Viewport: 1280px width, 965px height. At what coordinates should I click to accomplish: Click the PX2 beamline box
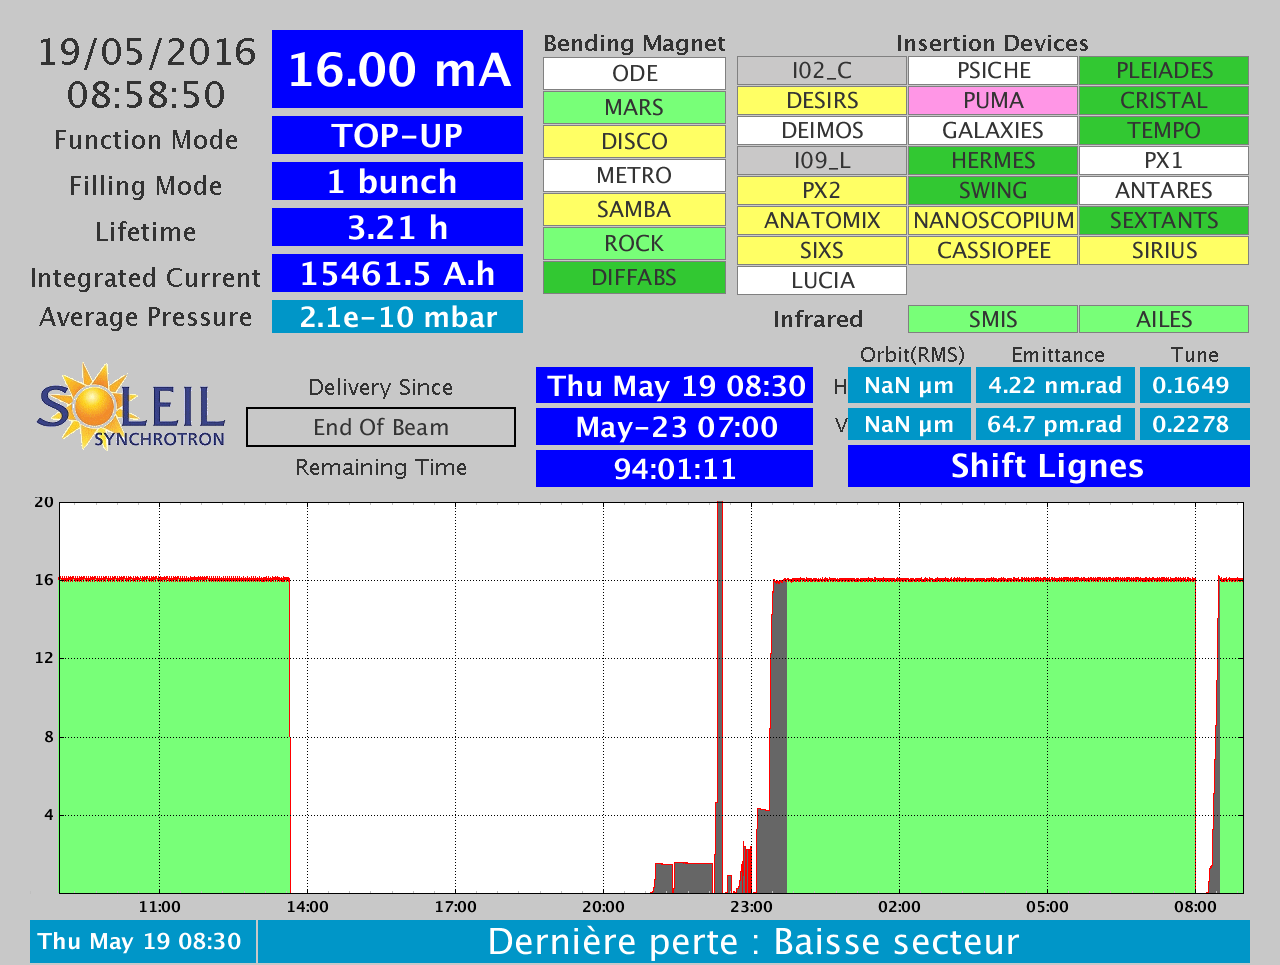[822, 190]
